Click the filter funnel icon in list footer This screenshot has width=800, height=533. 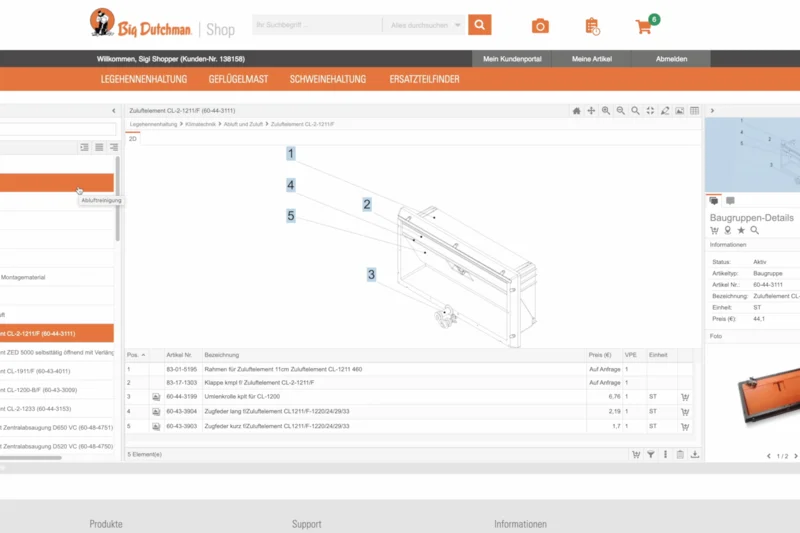click(651, 454)
